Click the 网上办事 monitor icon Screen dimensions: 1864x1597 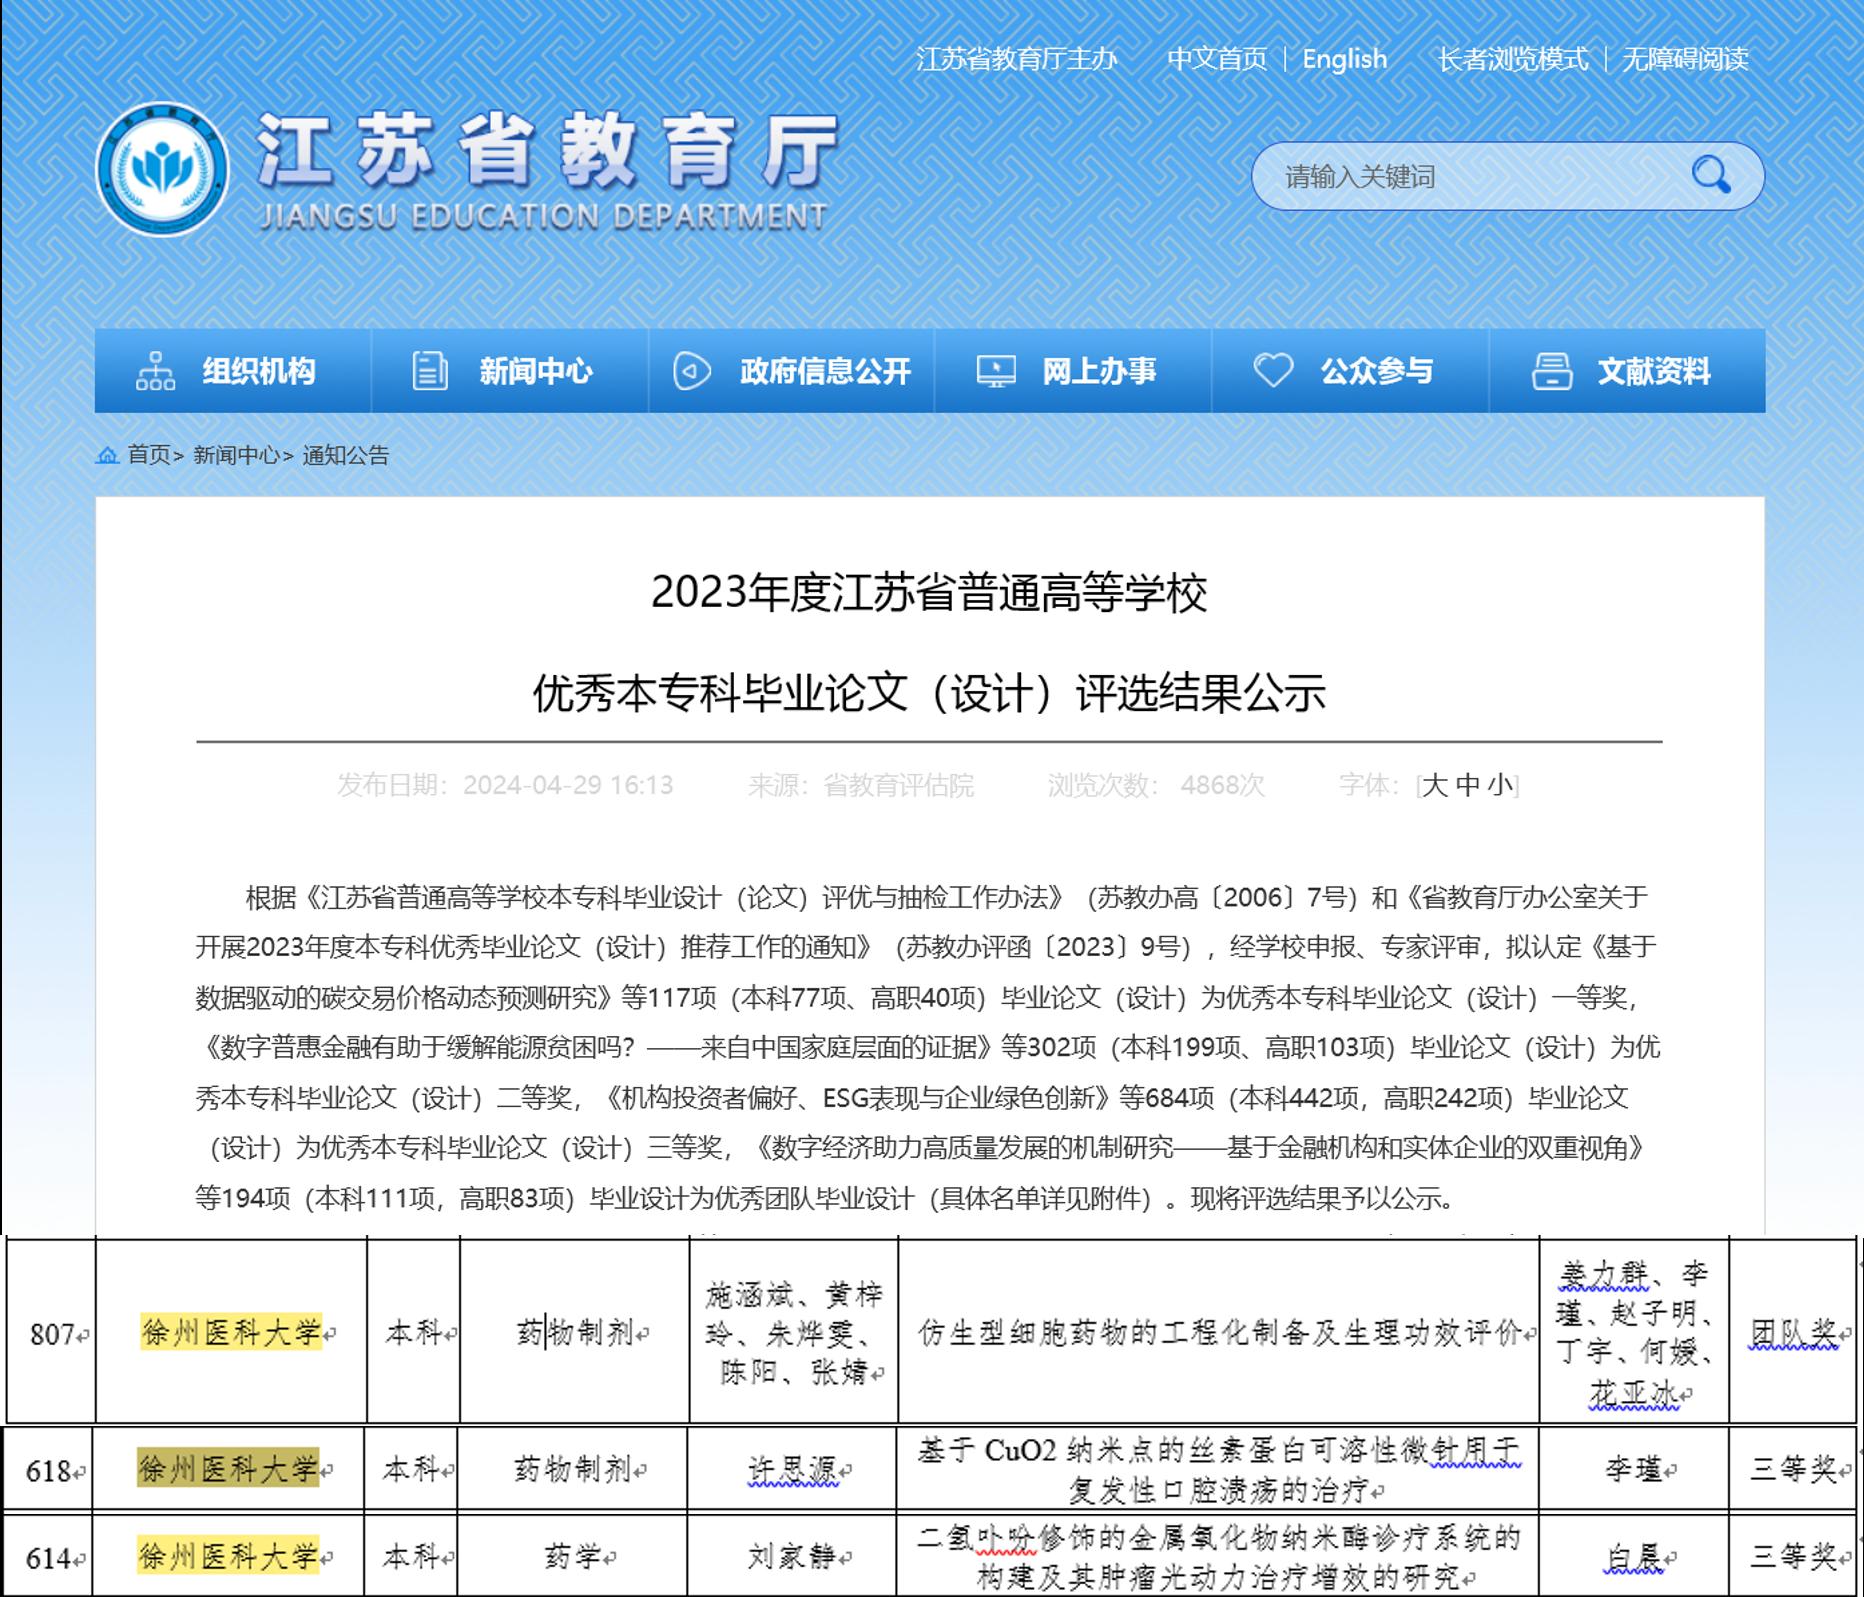(996, 371)
